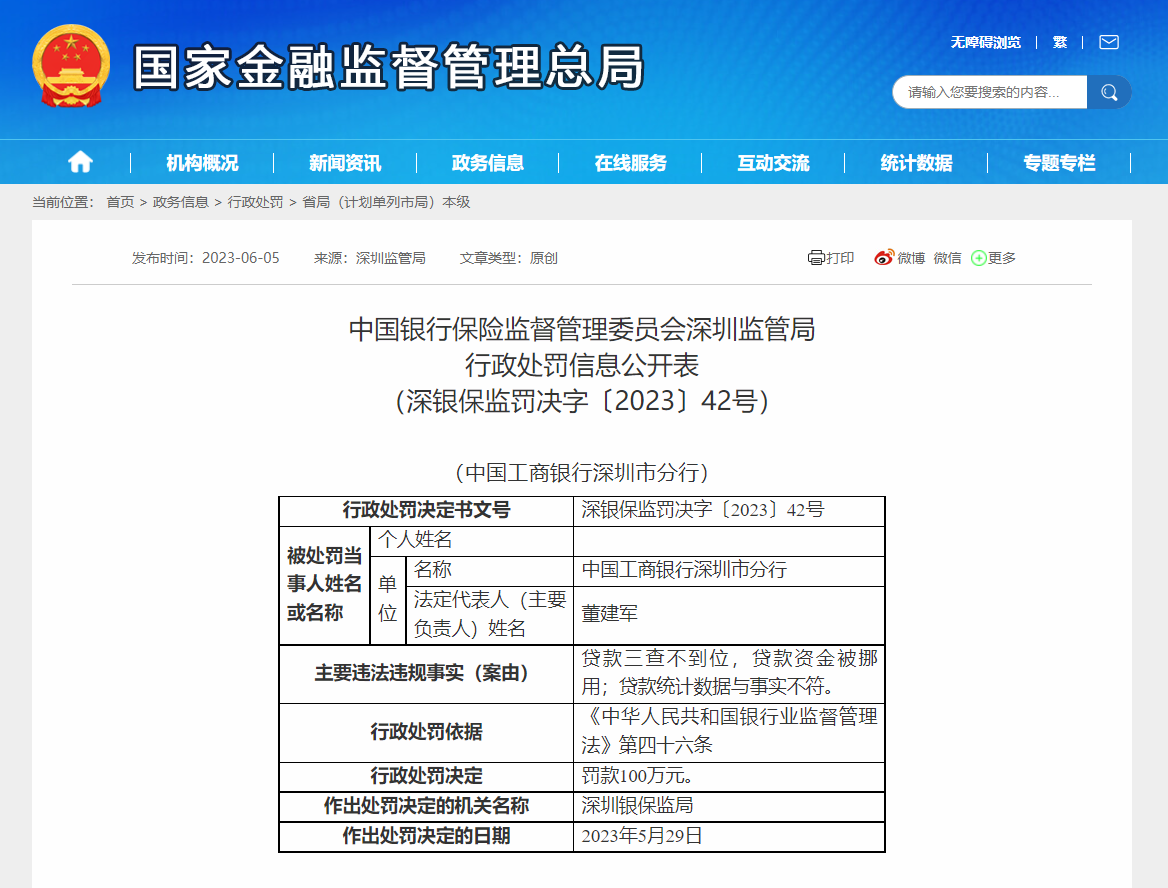Click the printer icon beside 打印
1168x888 pixels.
click(816, 258)
